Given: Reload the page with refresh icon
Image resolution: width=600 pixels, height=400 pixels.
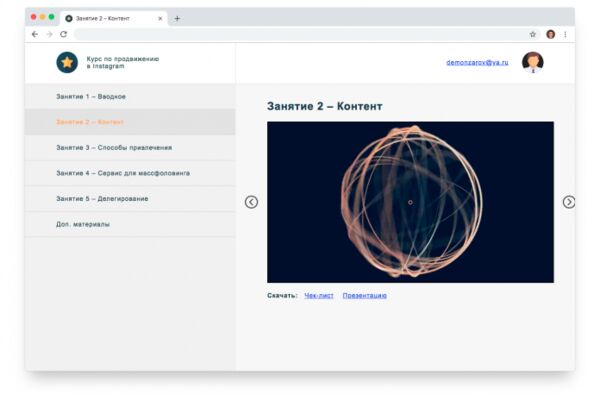Looking at the screenshot, I should [x=64, y=34].
